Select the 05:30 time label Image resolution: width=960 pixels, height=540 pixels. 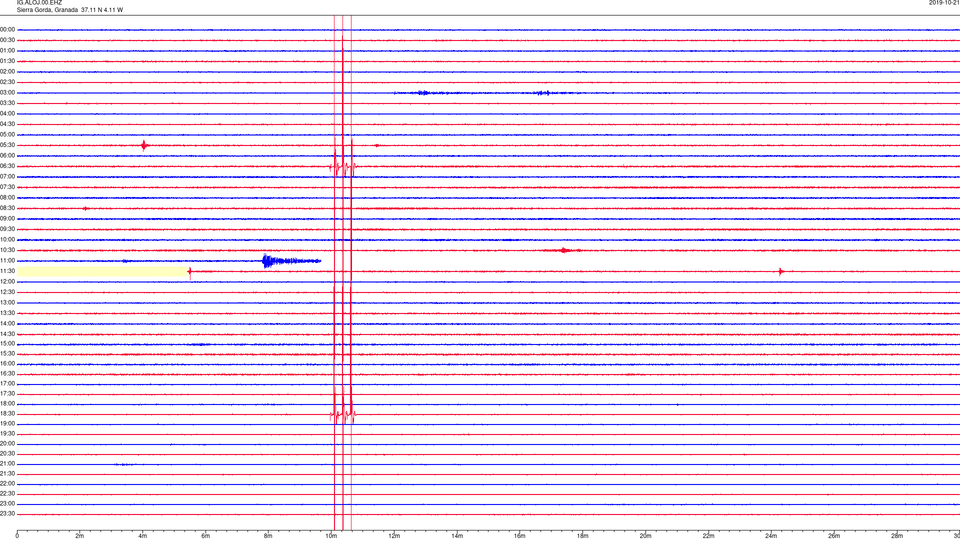click(7, 145)
